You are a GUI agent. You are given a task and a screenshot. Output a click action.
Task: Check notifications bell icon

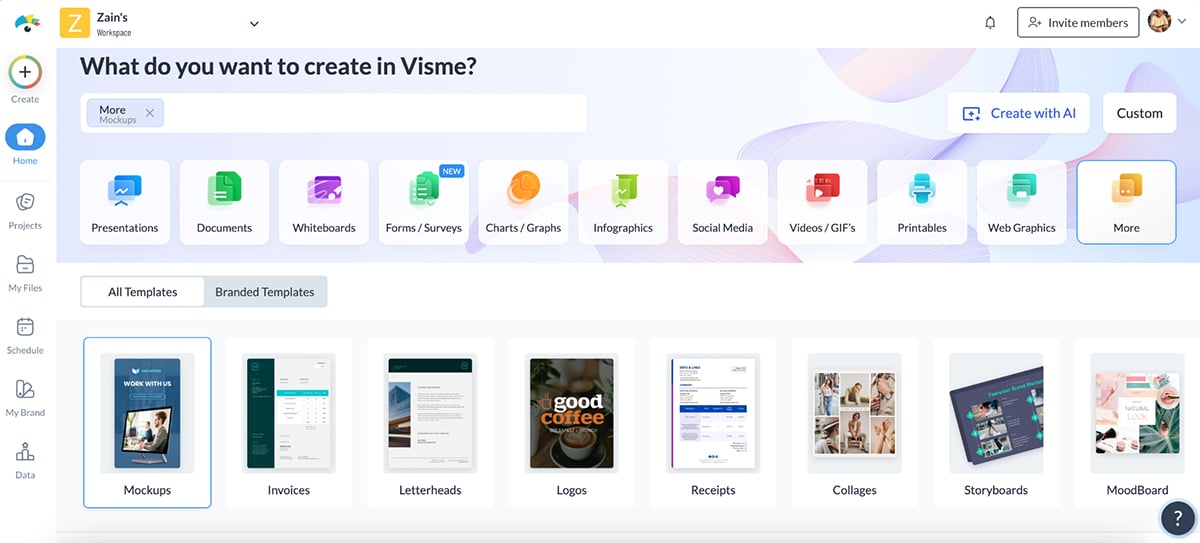pos(990,23)
